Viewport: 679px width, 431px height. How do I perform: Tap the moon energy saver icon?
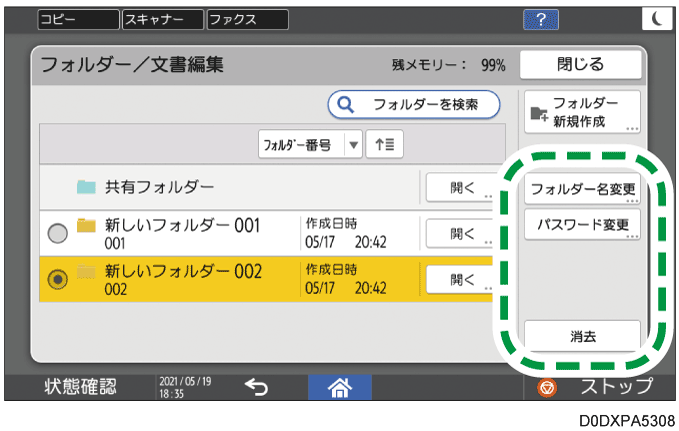click(x=657, y=19)
